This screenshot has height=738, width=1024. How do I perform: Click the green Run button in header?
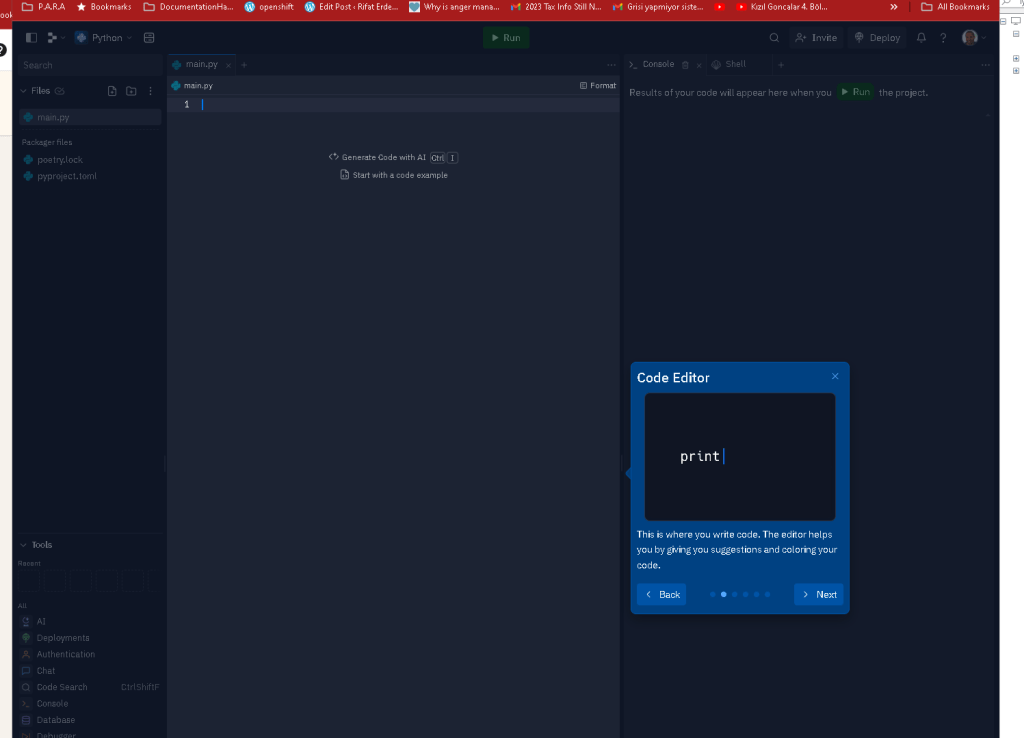coord(506,38)
